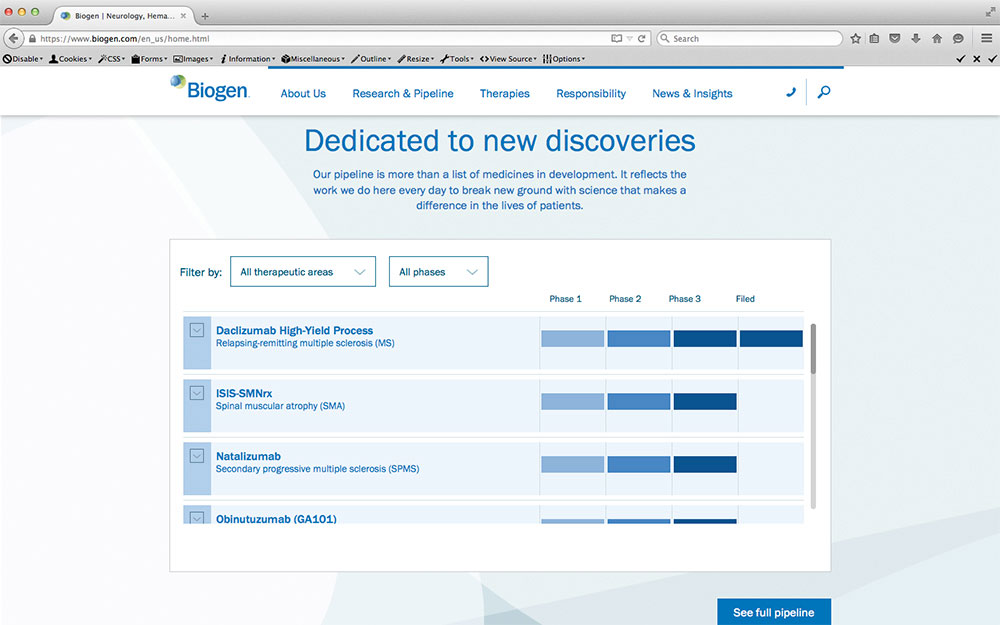Open the About Us navigation menu
The width and height of the screenshot is (1000, 625).
click(x=303, y=94)
